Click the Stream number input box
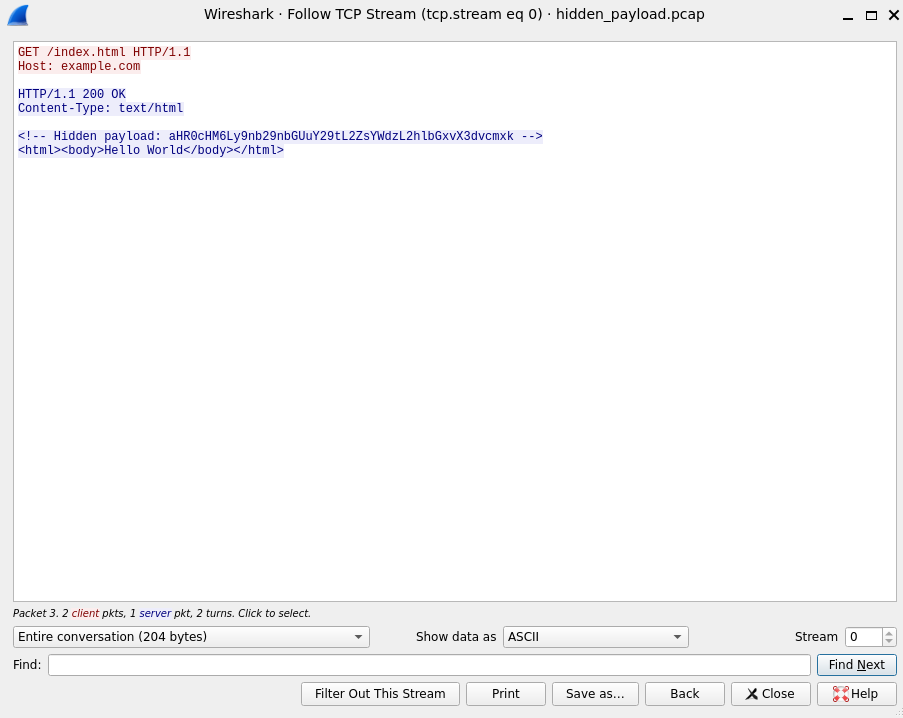 [x=863, y=637]
